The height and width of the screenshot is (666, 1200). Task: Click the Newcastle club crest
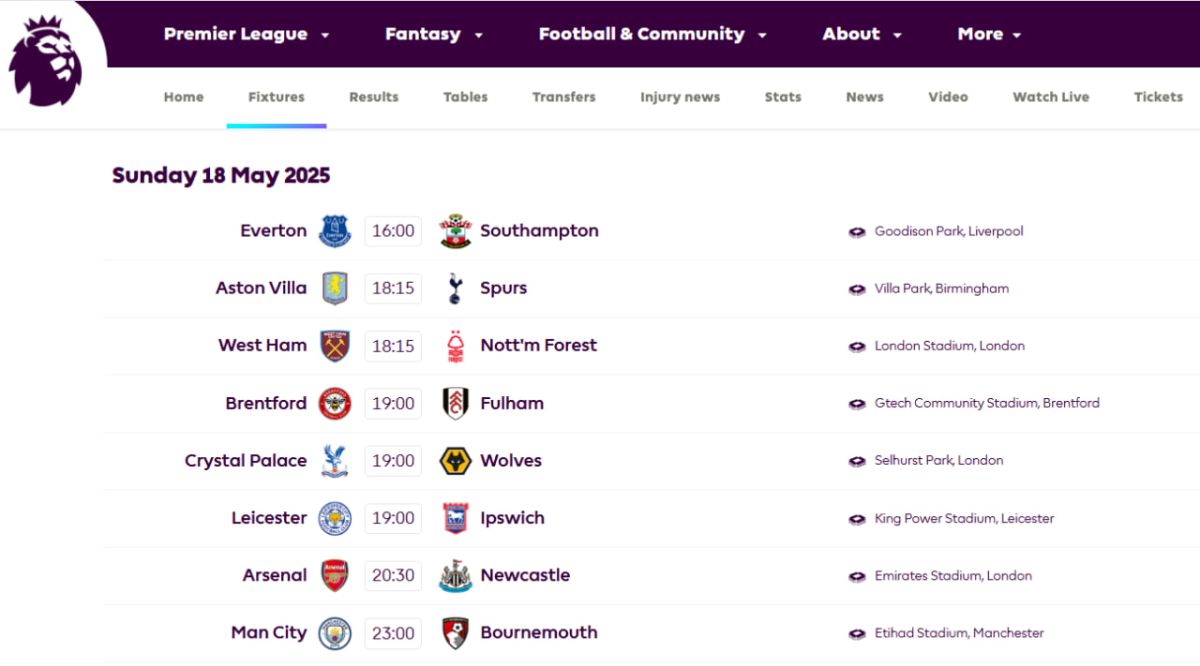pyautogui.click(x=455, y=576)
